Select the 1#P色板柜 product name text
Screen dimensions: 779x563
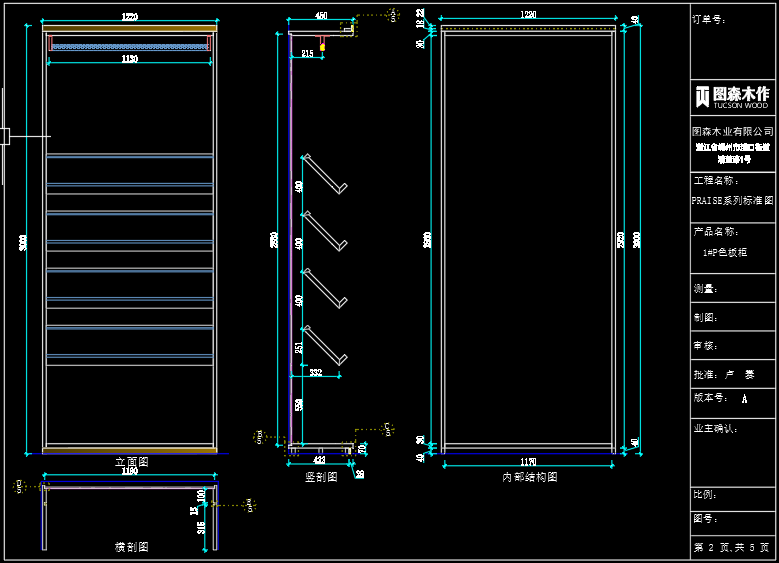point(725,252)
